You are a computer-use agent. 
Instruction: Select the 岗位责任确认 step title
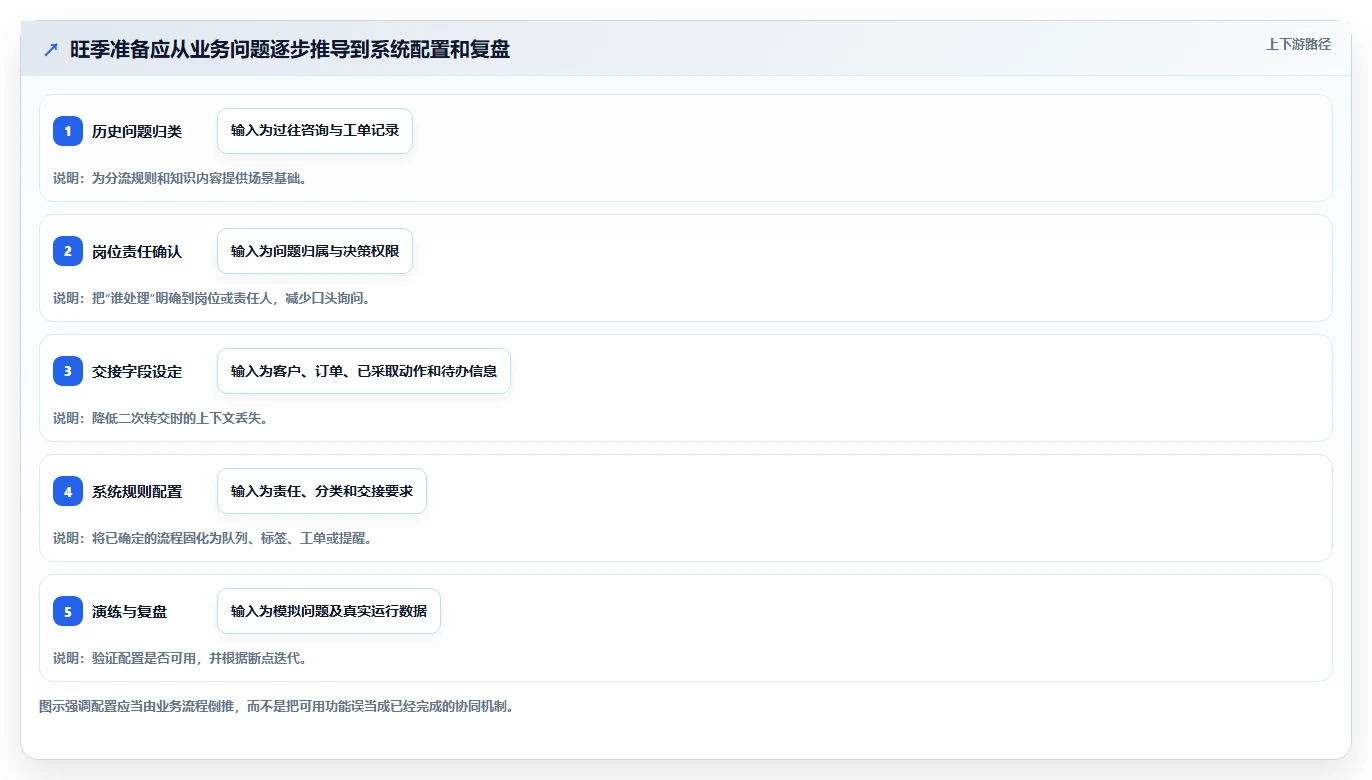point(137,251)
